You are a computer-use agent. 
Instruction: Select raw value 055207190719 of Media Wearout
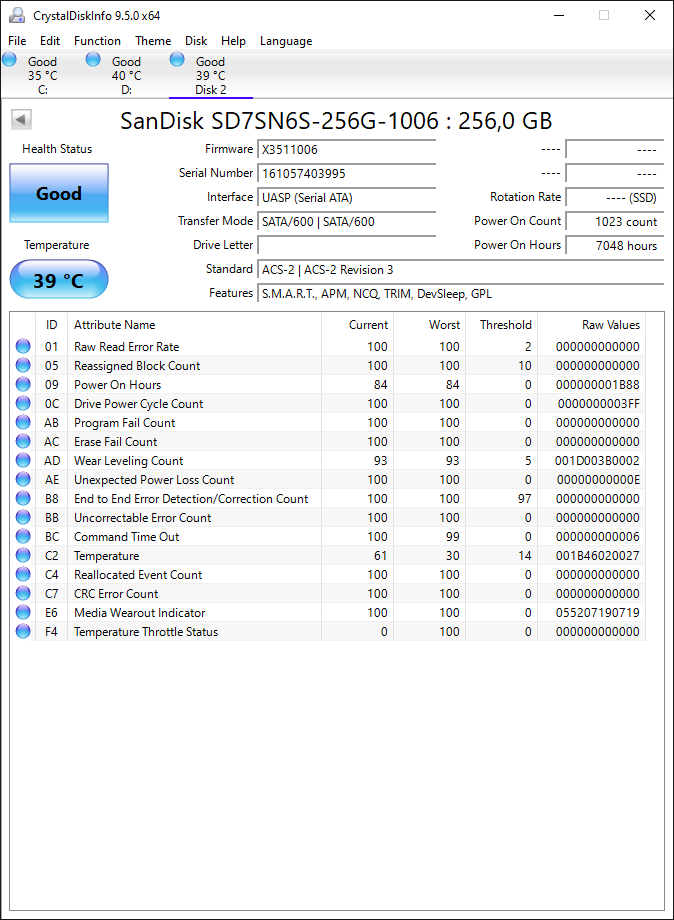(x=597, y=613)
